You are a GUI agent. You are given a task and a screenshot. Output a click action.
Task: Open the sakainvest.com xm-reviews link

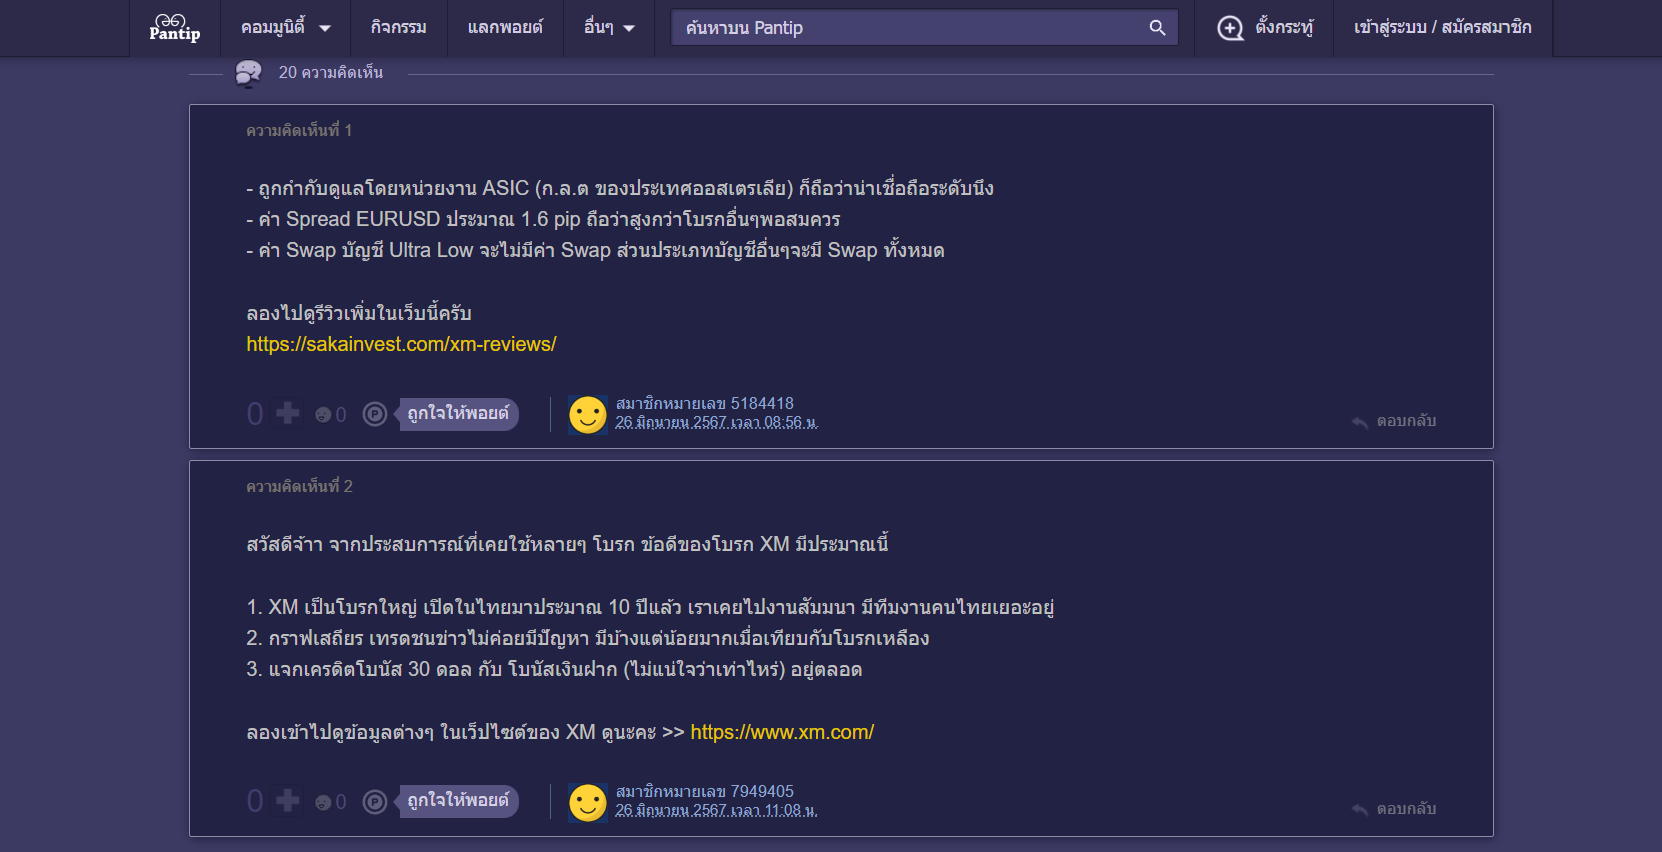(x=401, y=344)
